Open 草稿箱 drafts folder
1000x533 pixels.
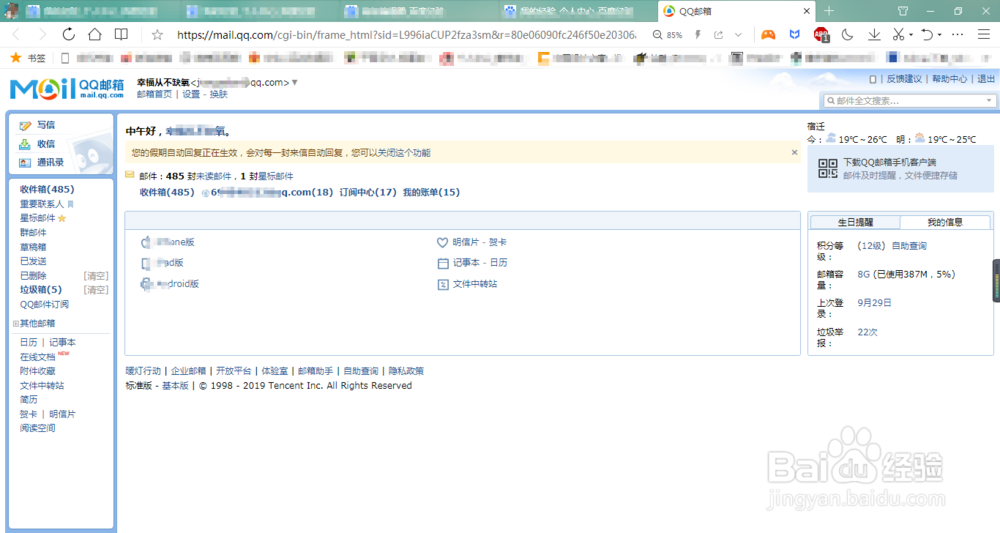click(33, 247)
